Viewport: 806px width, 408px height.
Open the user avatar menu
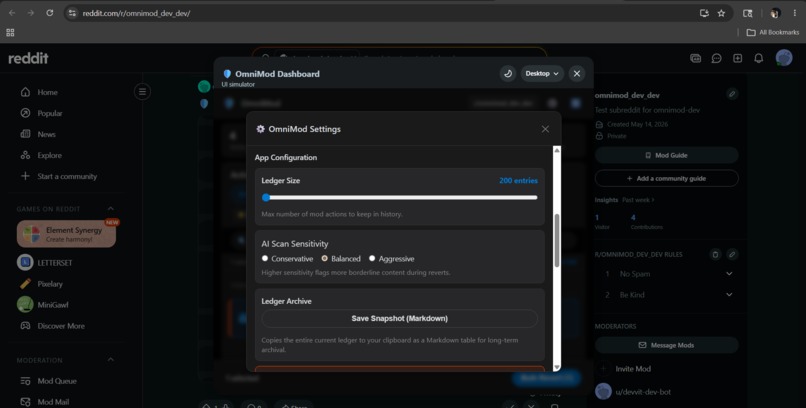[x=784, y=58]
